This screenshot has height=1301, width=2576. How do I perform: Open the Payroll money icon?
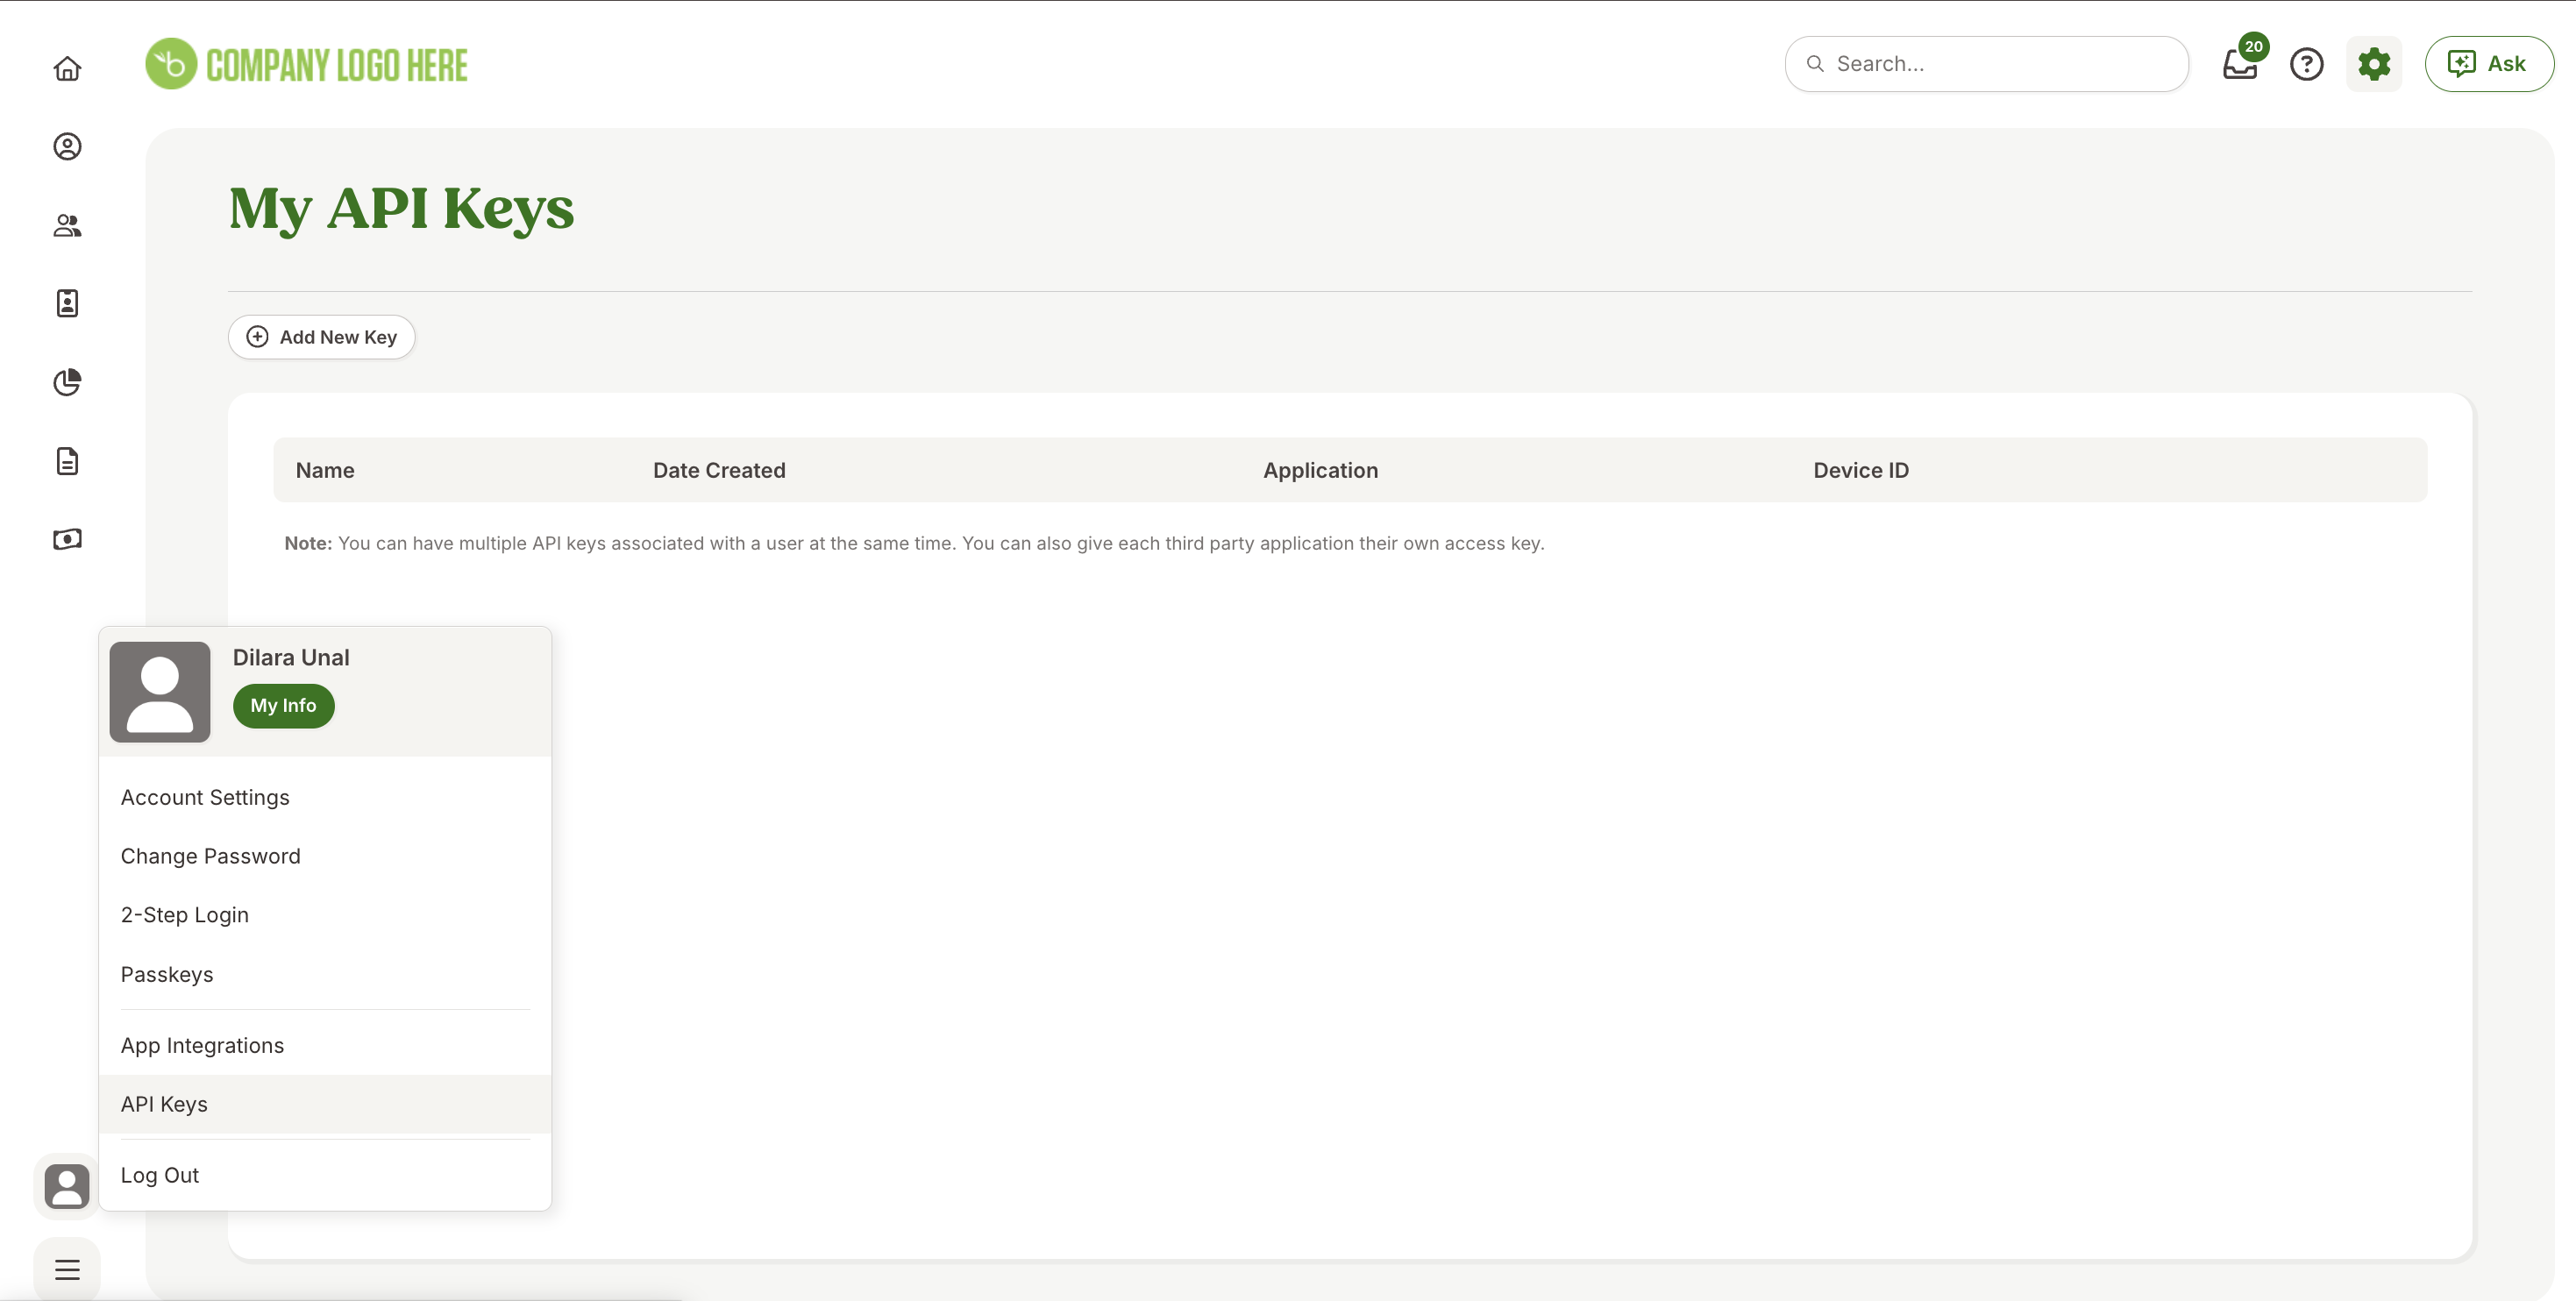pyautogui.click(x=67, y=539)
